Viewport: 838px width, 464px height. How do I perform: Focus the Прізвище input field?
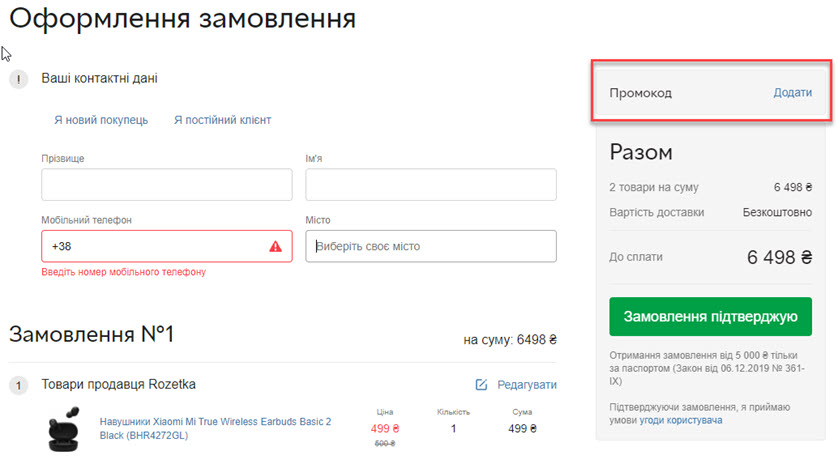pos(167,184)
